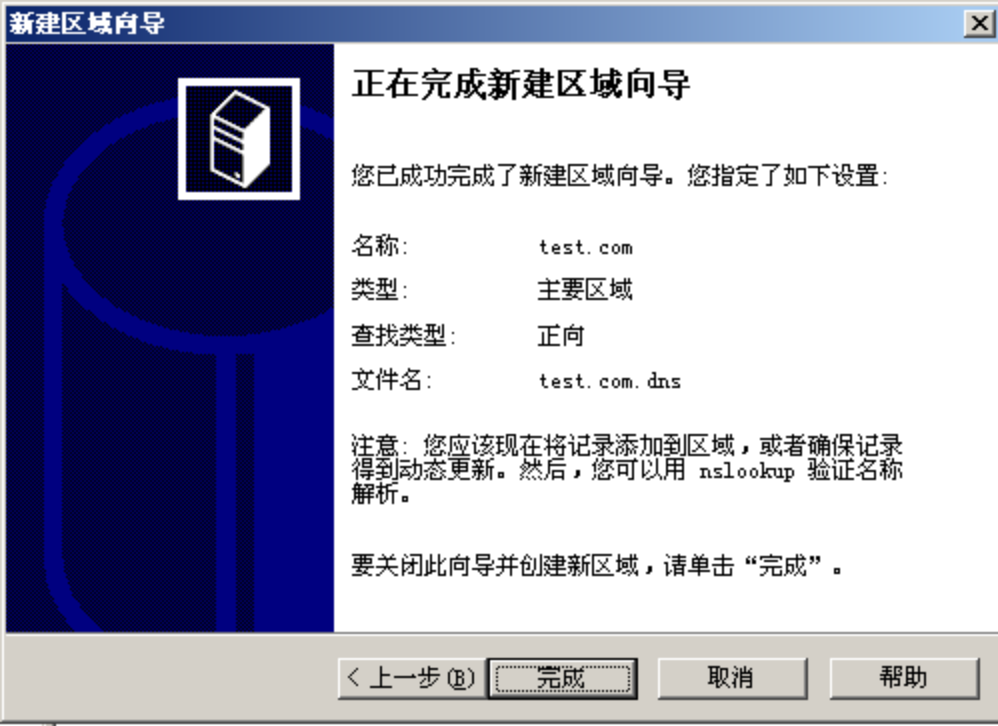Select the file name test.com.dns
This screenshot has height=726, width=998.
(610, 381)
